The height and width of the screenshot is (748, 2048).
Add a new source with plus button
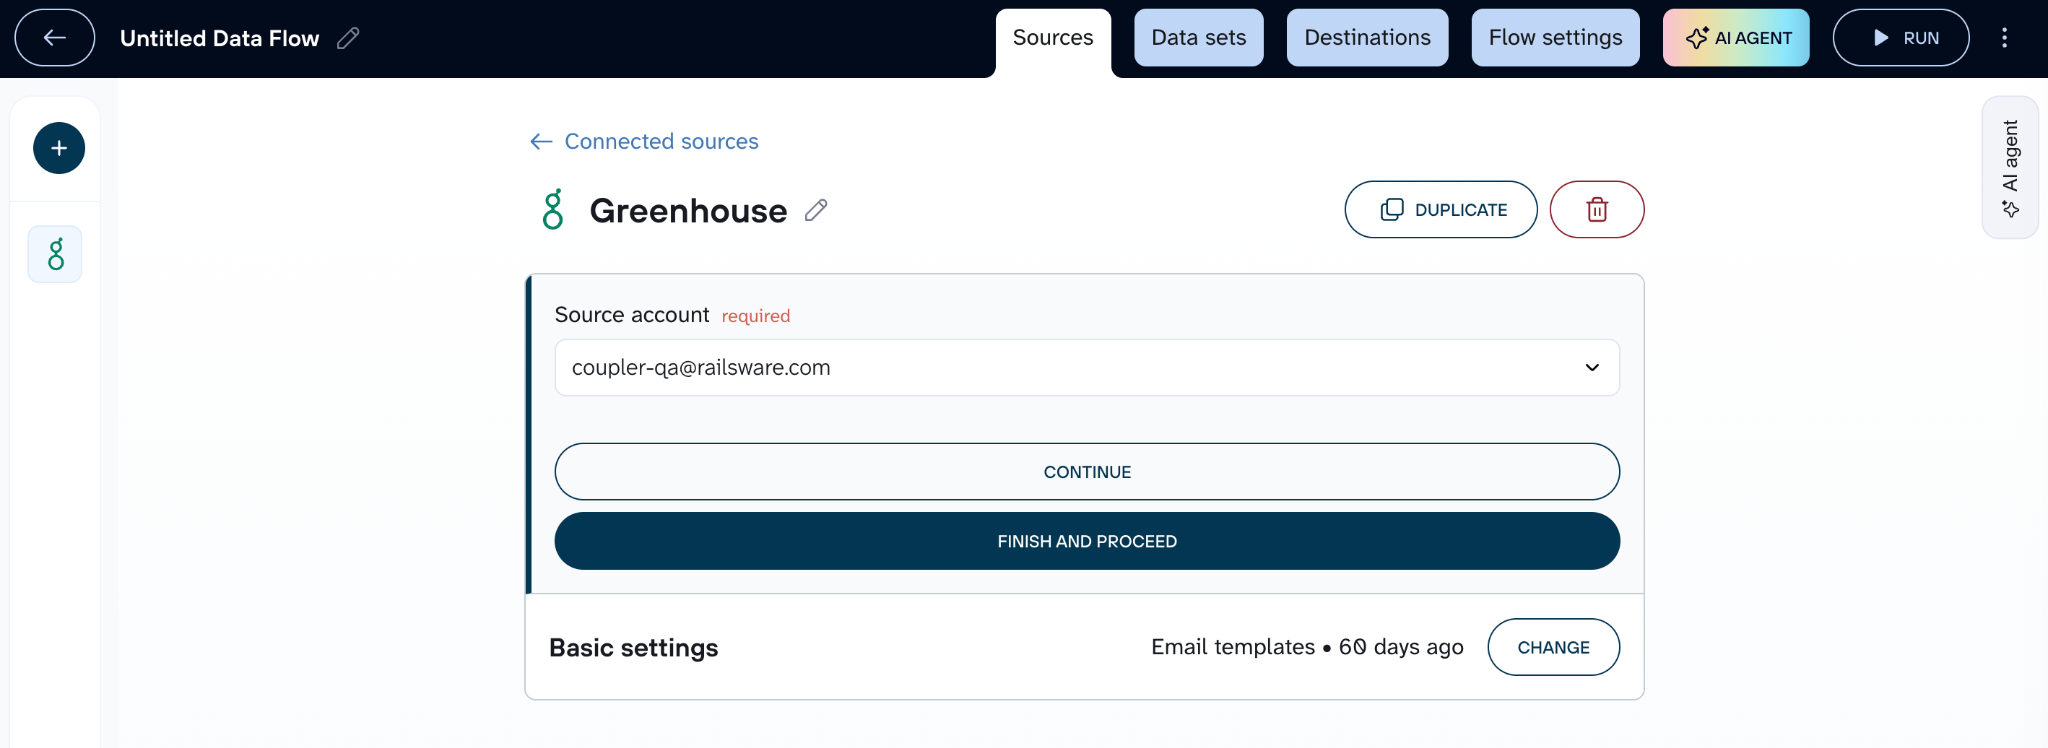(x=59, y=148)
